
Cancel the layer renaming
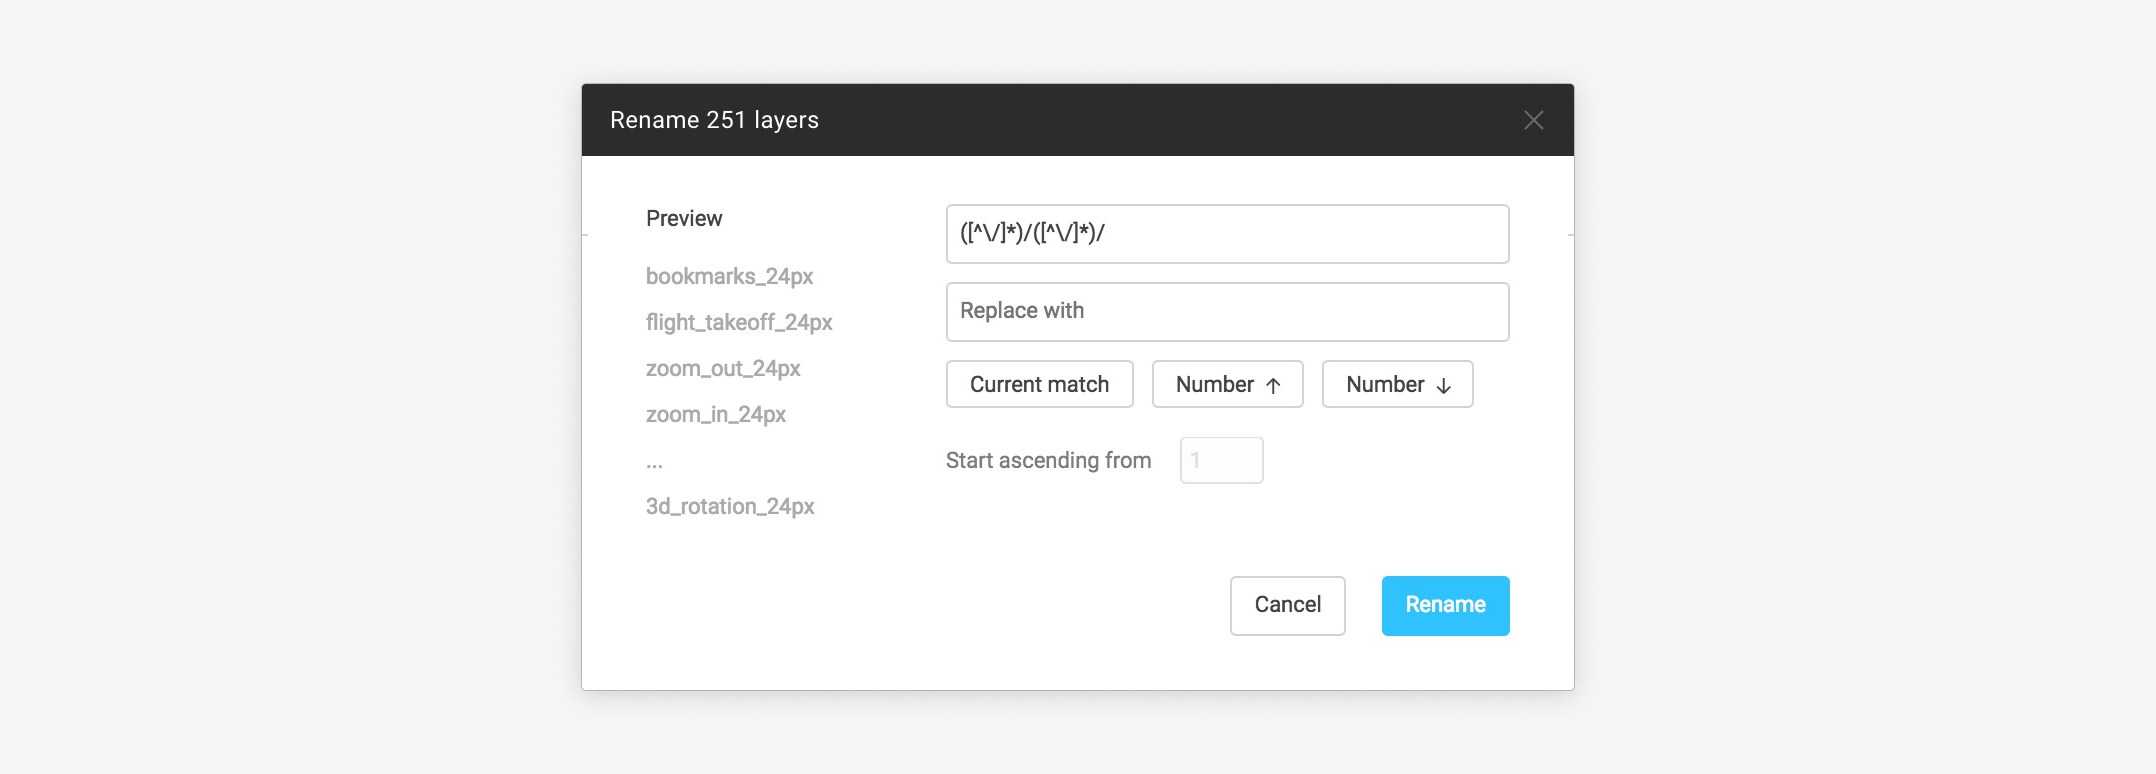(1287, 605)
